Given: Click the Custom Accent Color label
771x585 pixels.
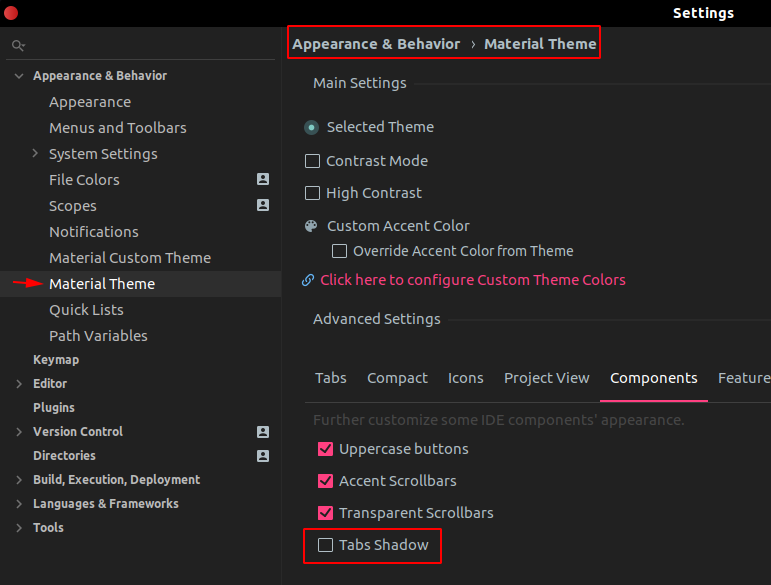Looking at the screenshot, I should click(398, 226).
